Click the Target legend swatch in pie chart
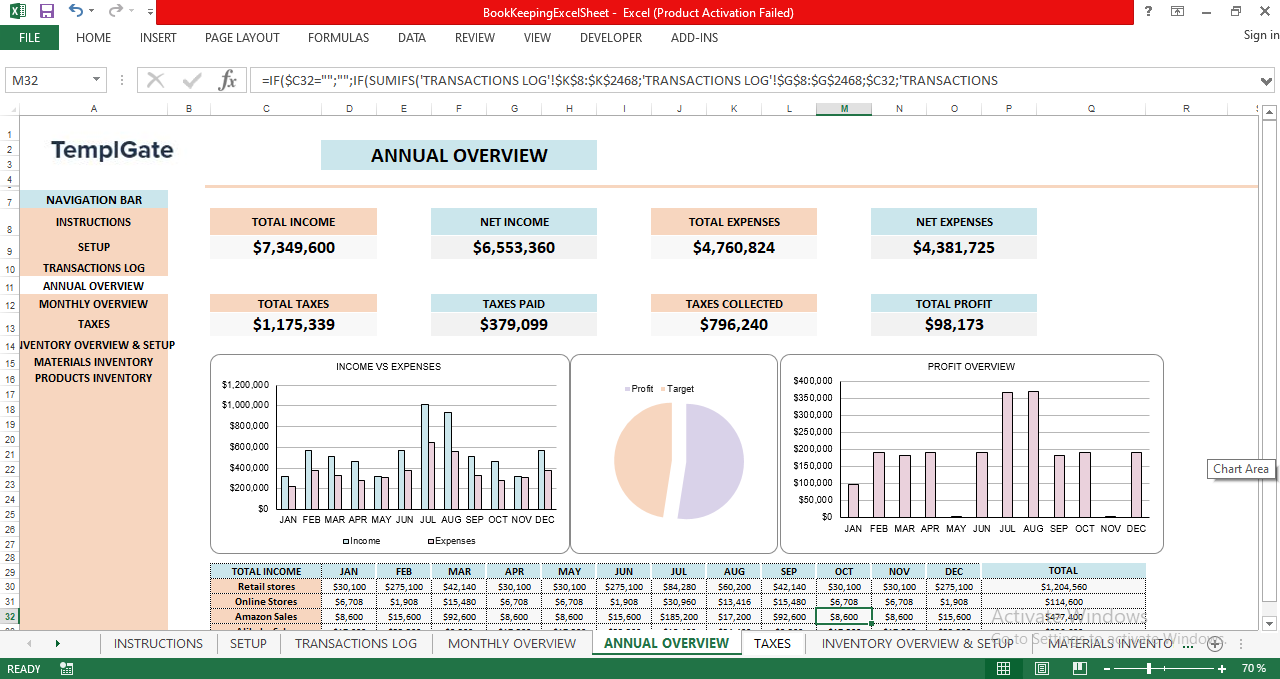Viewport: 1280px width, 679px height. pyautogui.click(x=663, y=389)
